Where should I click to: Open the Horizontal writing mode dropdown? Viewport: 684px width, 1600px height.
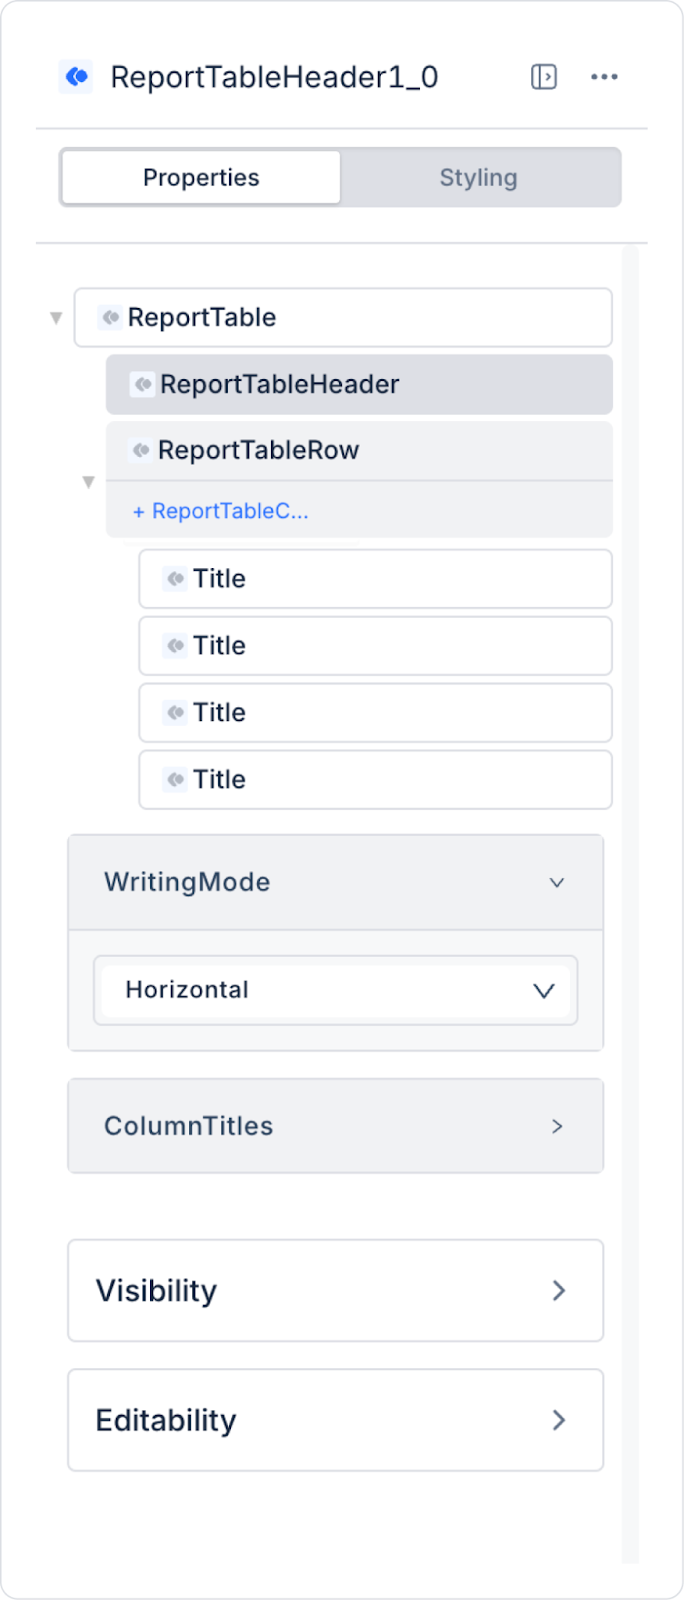336,990
